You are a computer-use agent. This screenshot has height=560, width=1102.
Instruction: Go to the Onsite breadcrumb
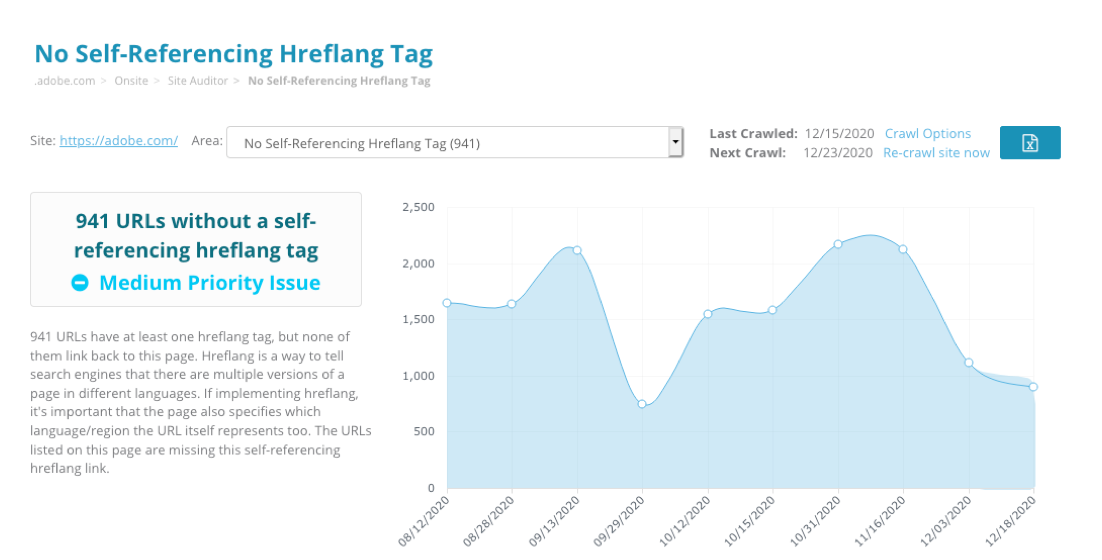pyautogui.click(x=131, y=81)
